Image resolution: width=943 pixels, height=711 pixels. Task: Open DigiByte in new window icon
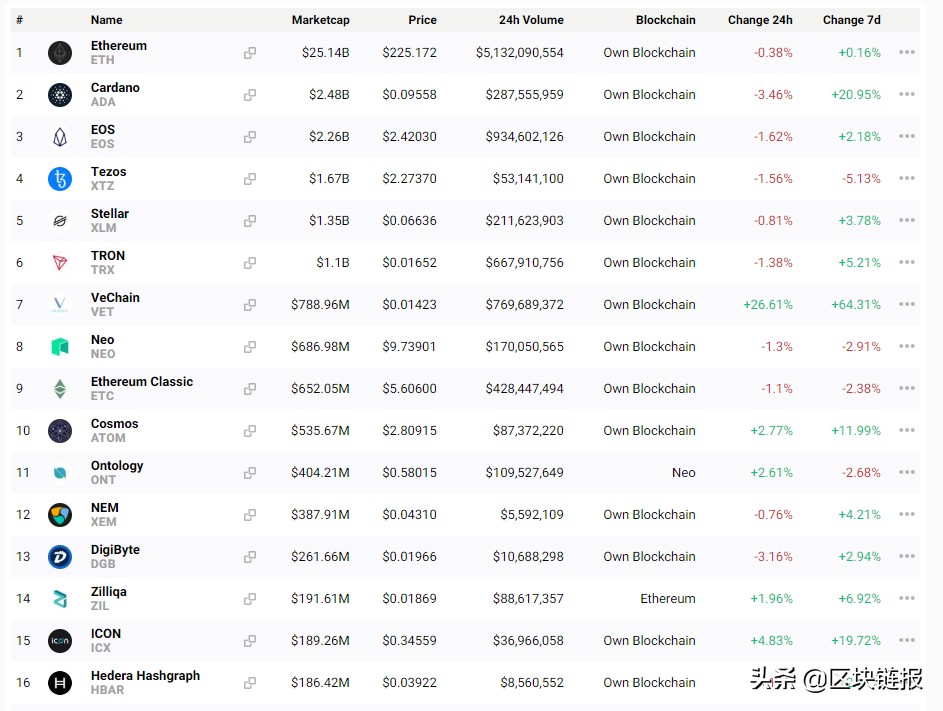coord(250,557)
